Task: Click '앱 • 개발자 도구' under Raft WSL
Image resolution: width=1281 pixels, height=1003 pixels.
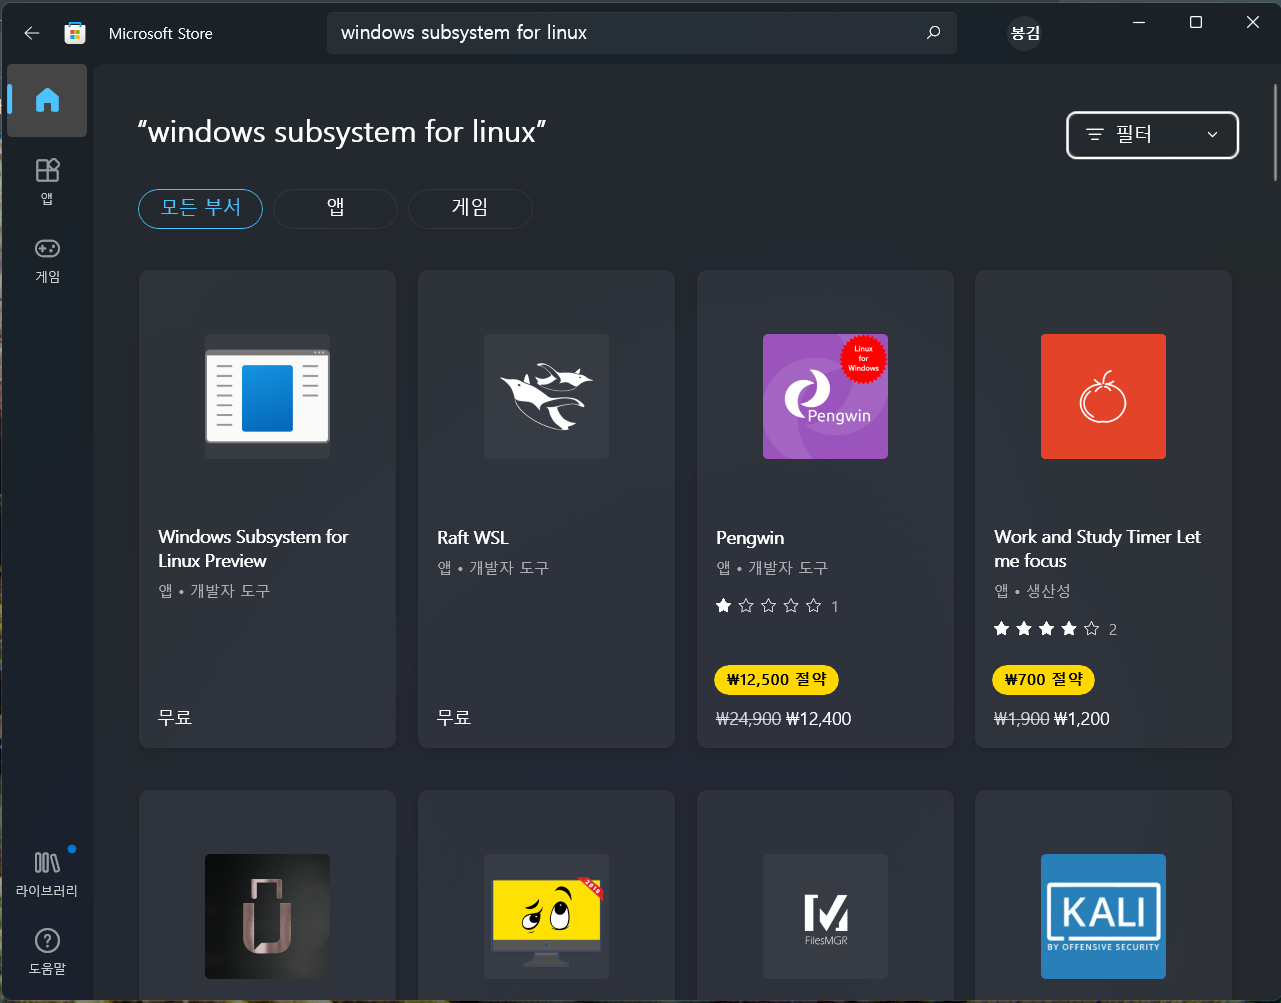Action: [493, 568]
